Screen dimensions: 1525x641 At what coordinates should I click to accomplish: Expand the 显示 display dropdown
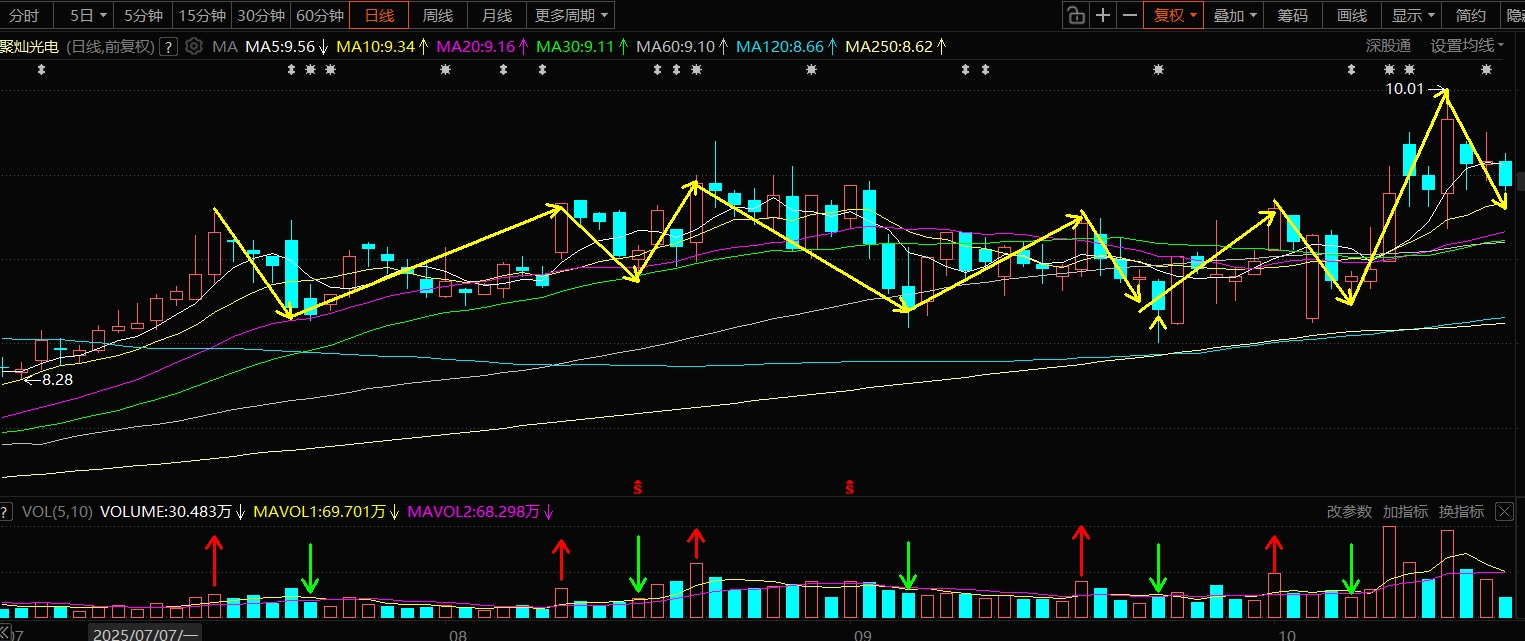1412,15
